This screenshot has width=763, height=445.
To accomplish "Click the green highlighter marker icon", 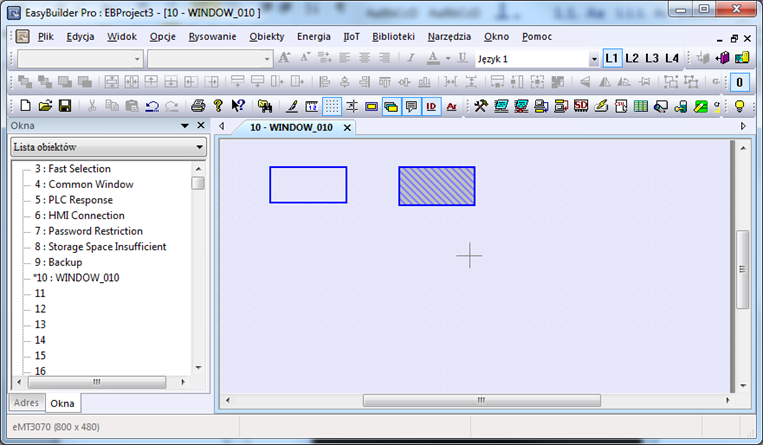I will 700,106.
